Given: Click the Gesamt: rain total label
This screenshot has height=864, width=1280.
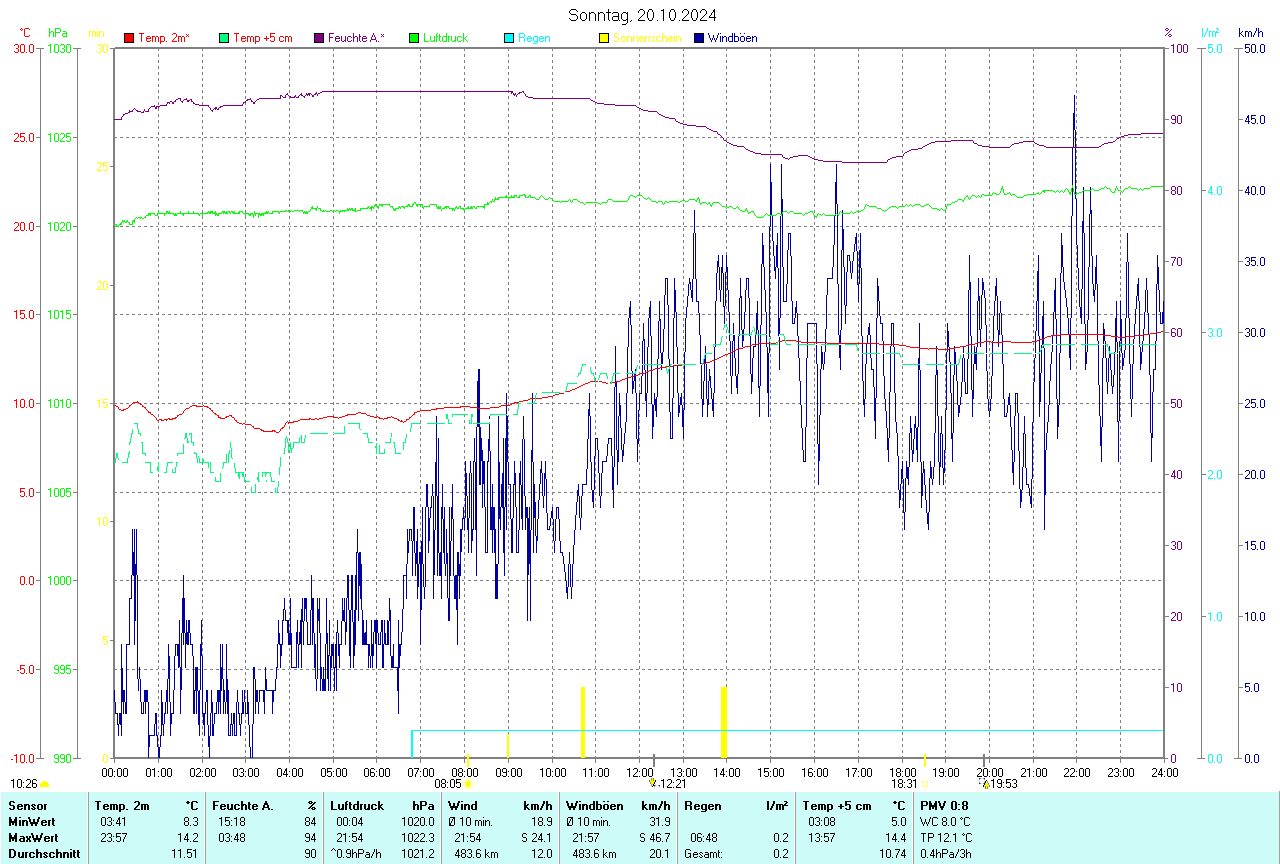Looking at the screenshot, I should click(705, 853).
